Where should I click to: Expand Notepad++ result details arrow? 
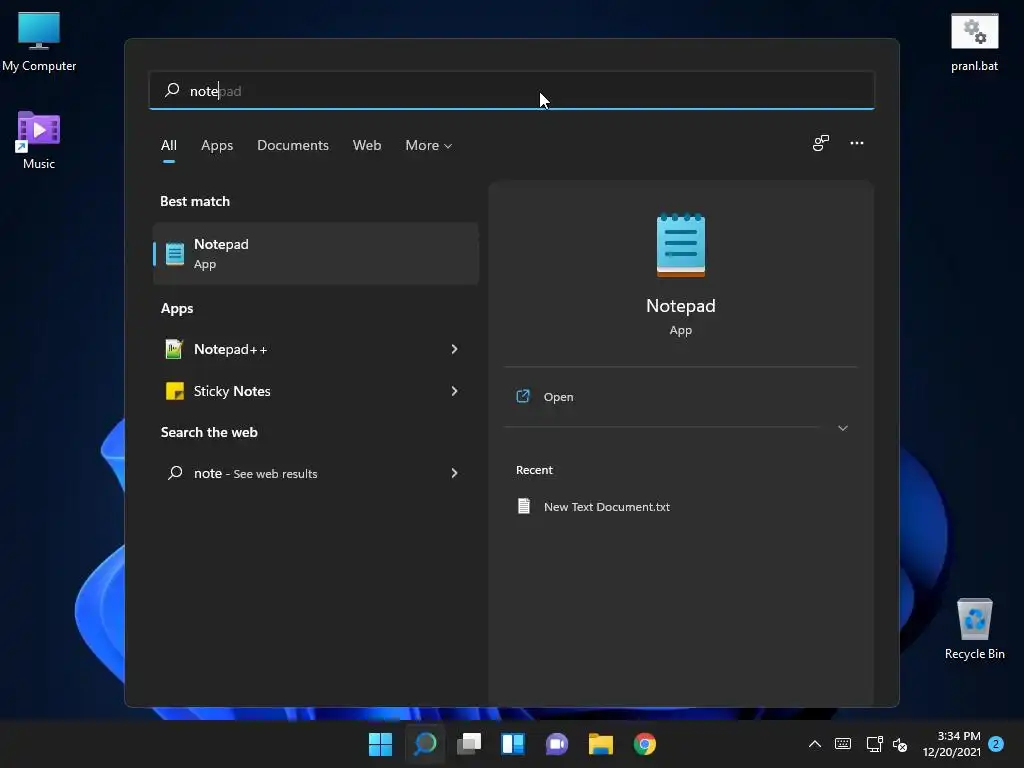pos(455,349)
